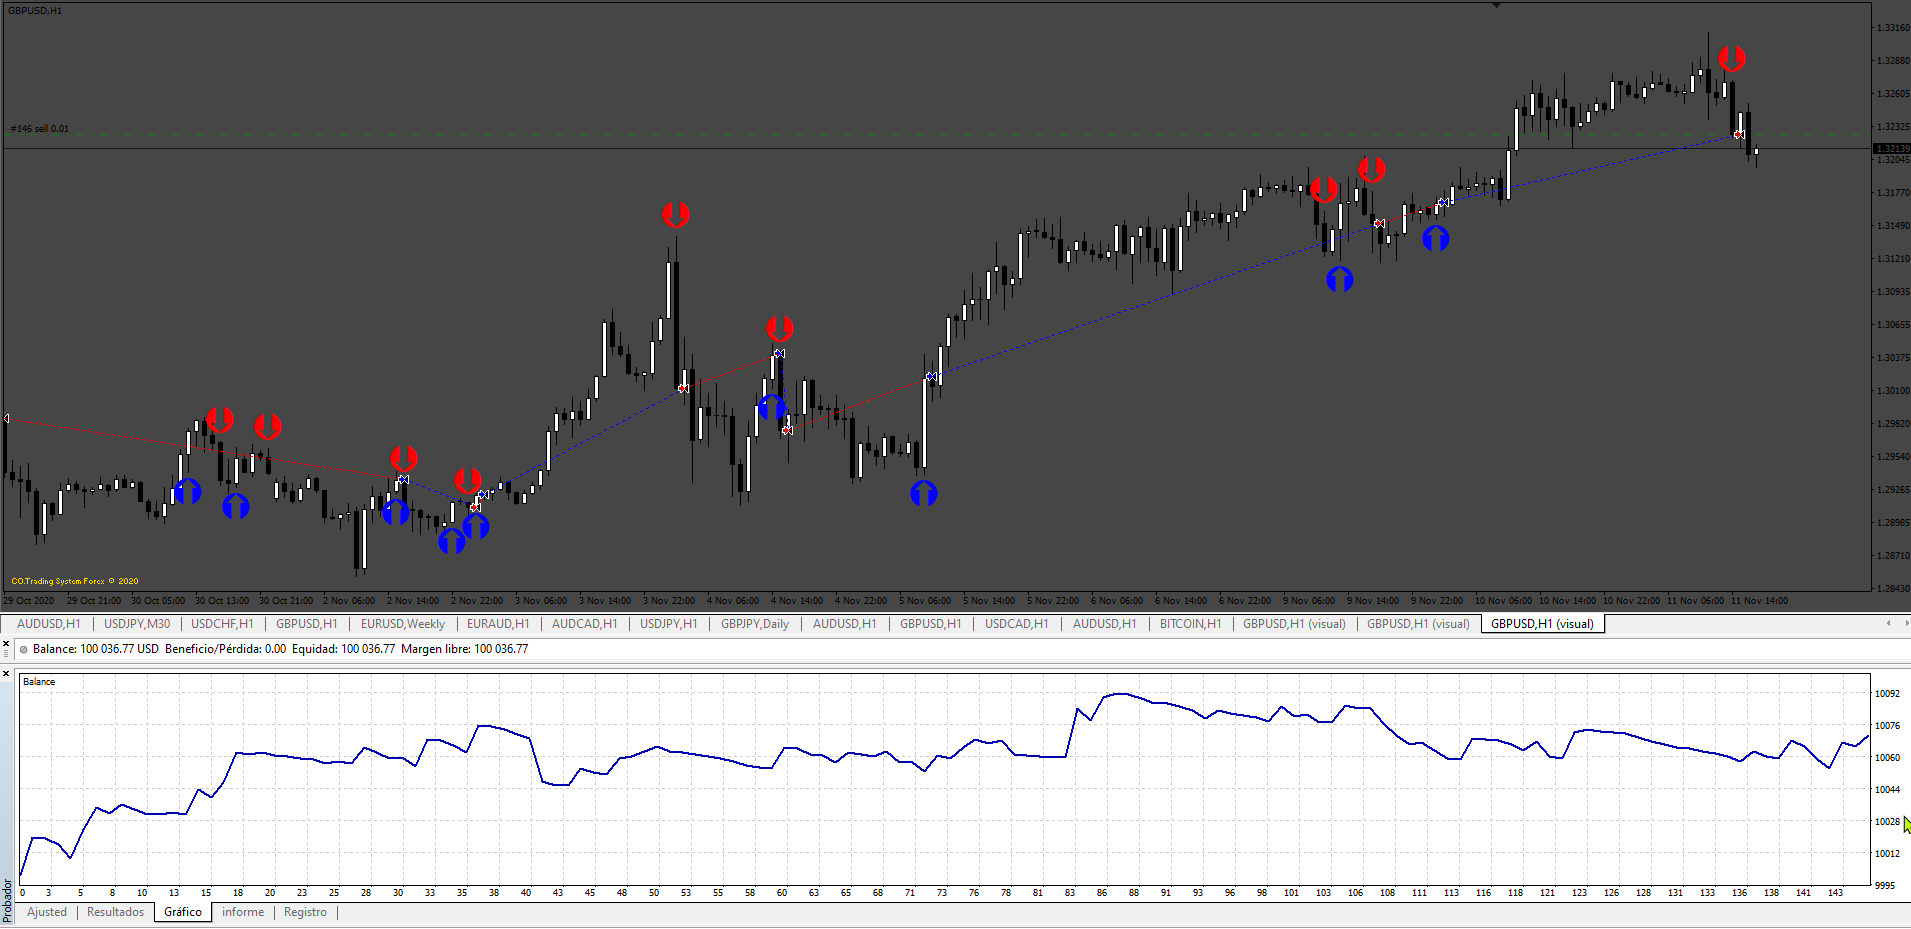
Task: Click the closed-trade marker on the #146 sell line
Action: pyautogui.click(x=1739, y=134)
